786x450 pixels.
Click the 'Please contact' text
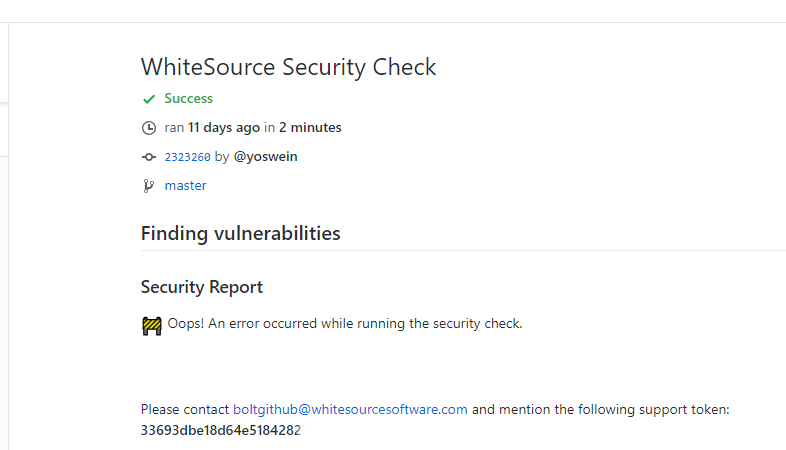tap(185, 409)
